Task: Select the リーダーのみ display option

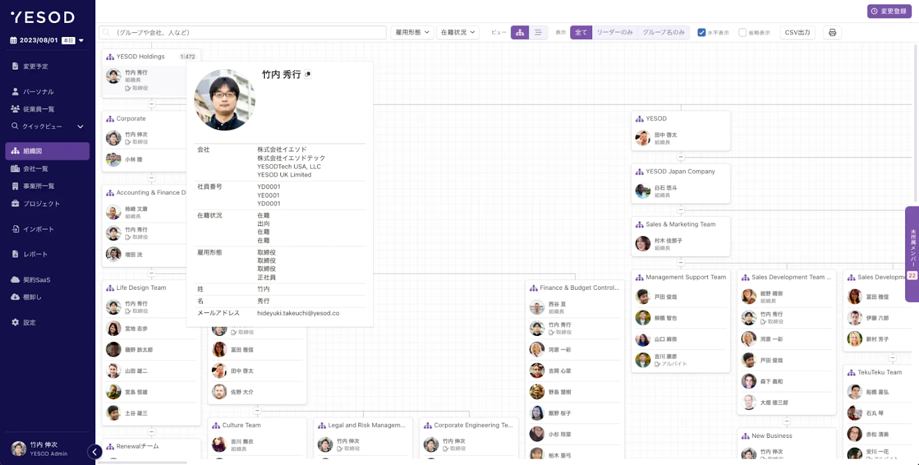Action: [614, 33]
